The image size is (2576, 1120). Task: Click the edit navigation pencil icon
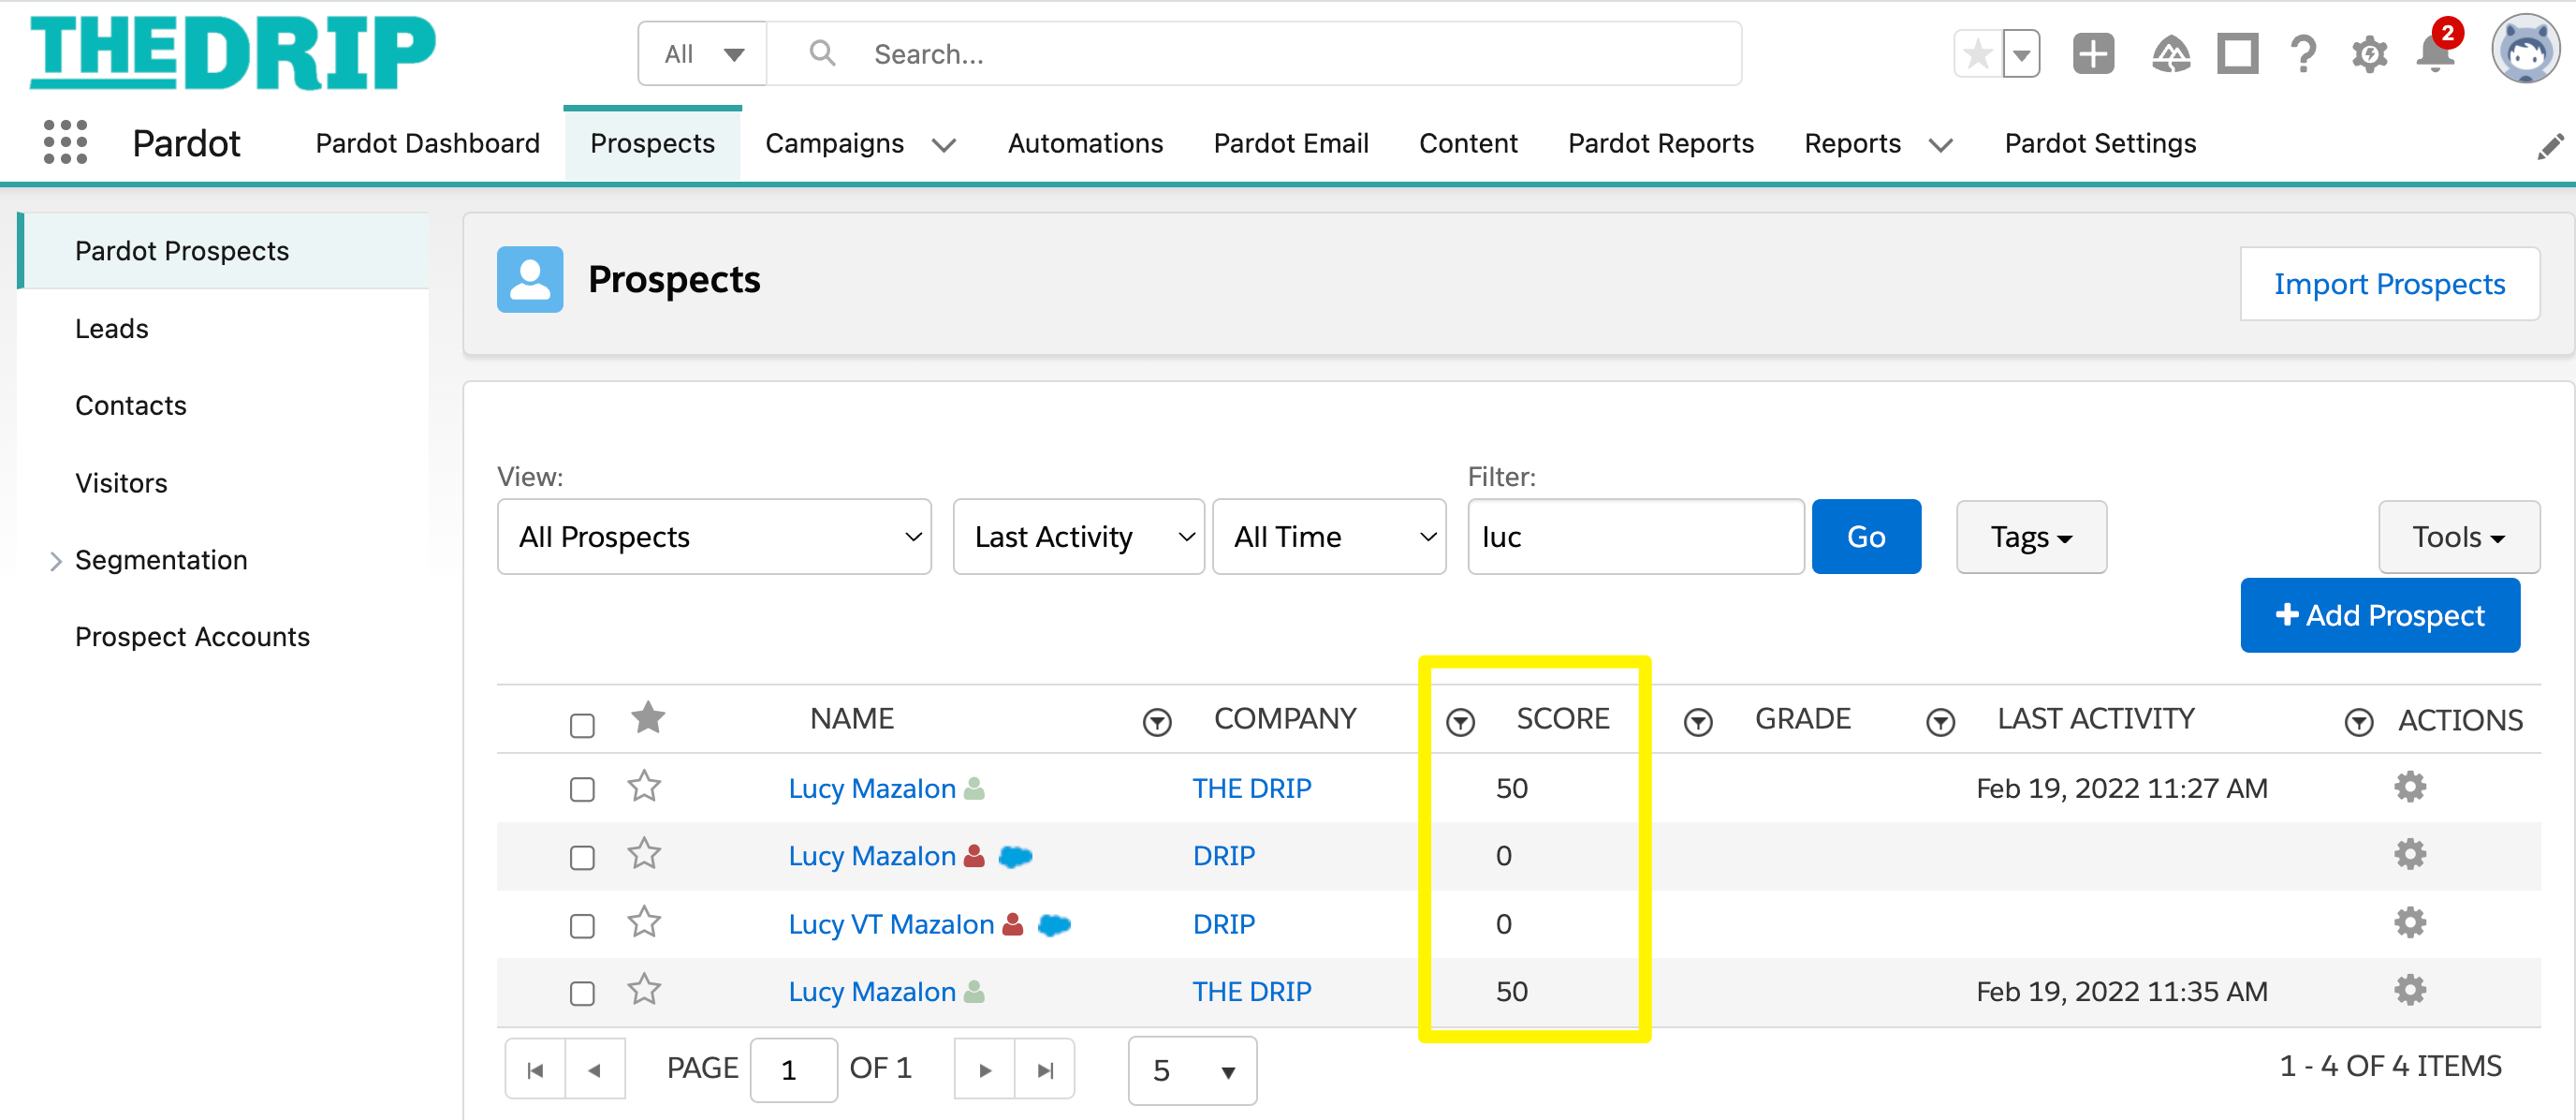point(2550,146)
